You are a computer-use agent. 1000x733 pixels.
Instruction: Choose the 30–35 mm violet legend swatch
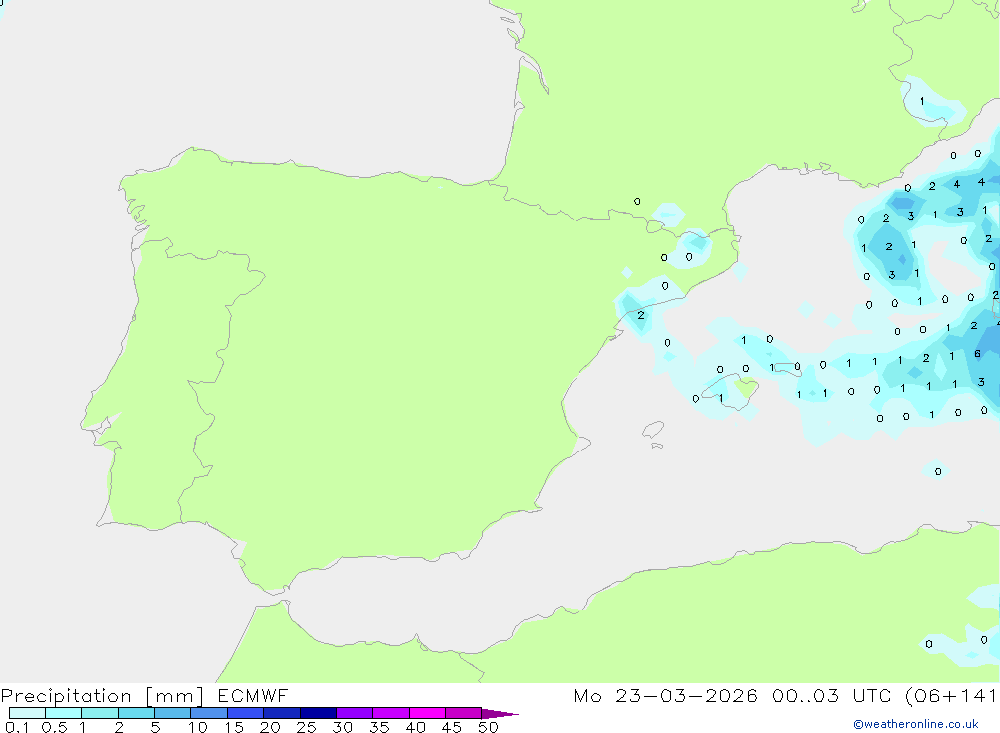[354, 713]
